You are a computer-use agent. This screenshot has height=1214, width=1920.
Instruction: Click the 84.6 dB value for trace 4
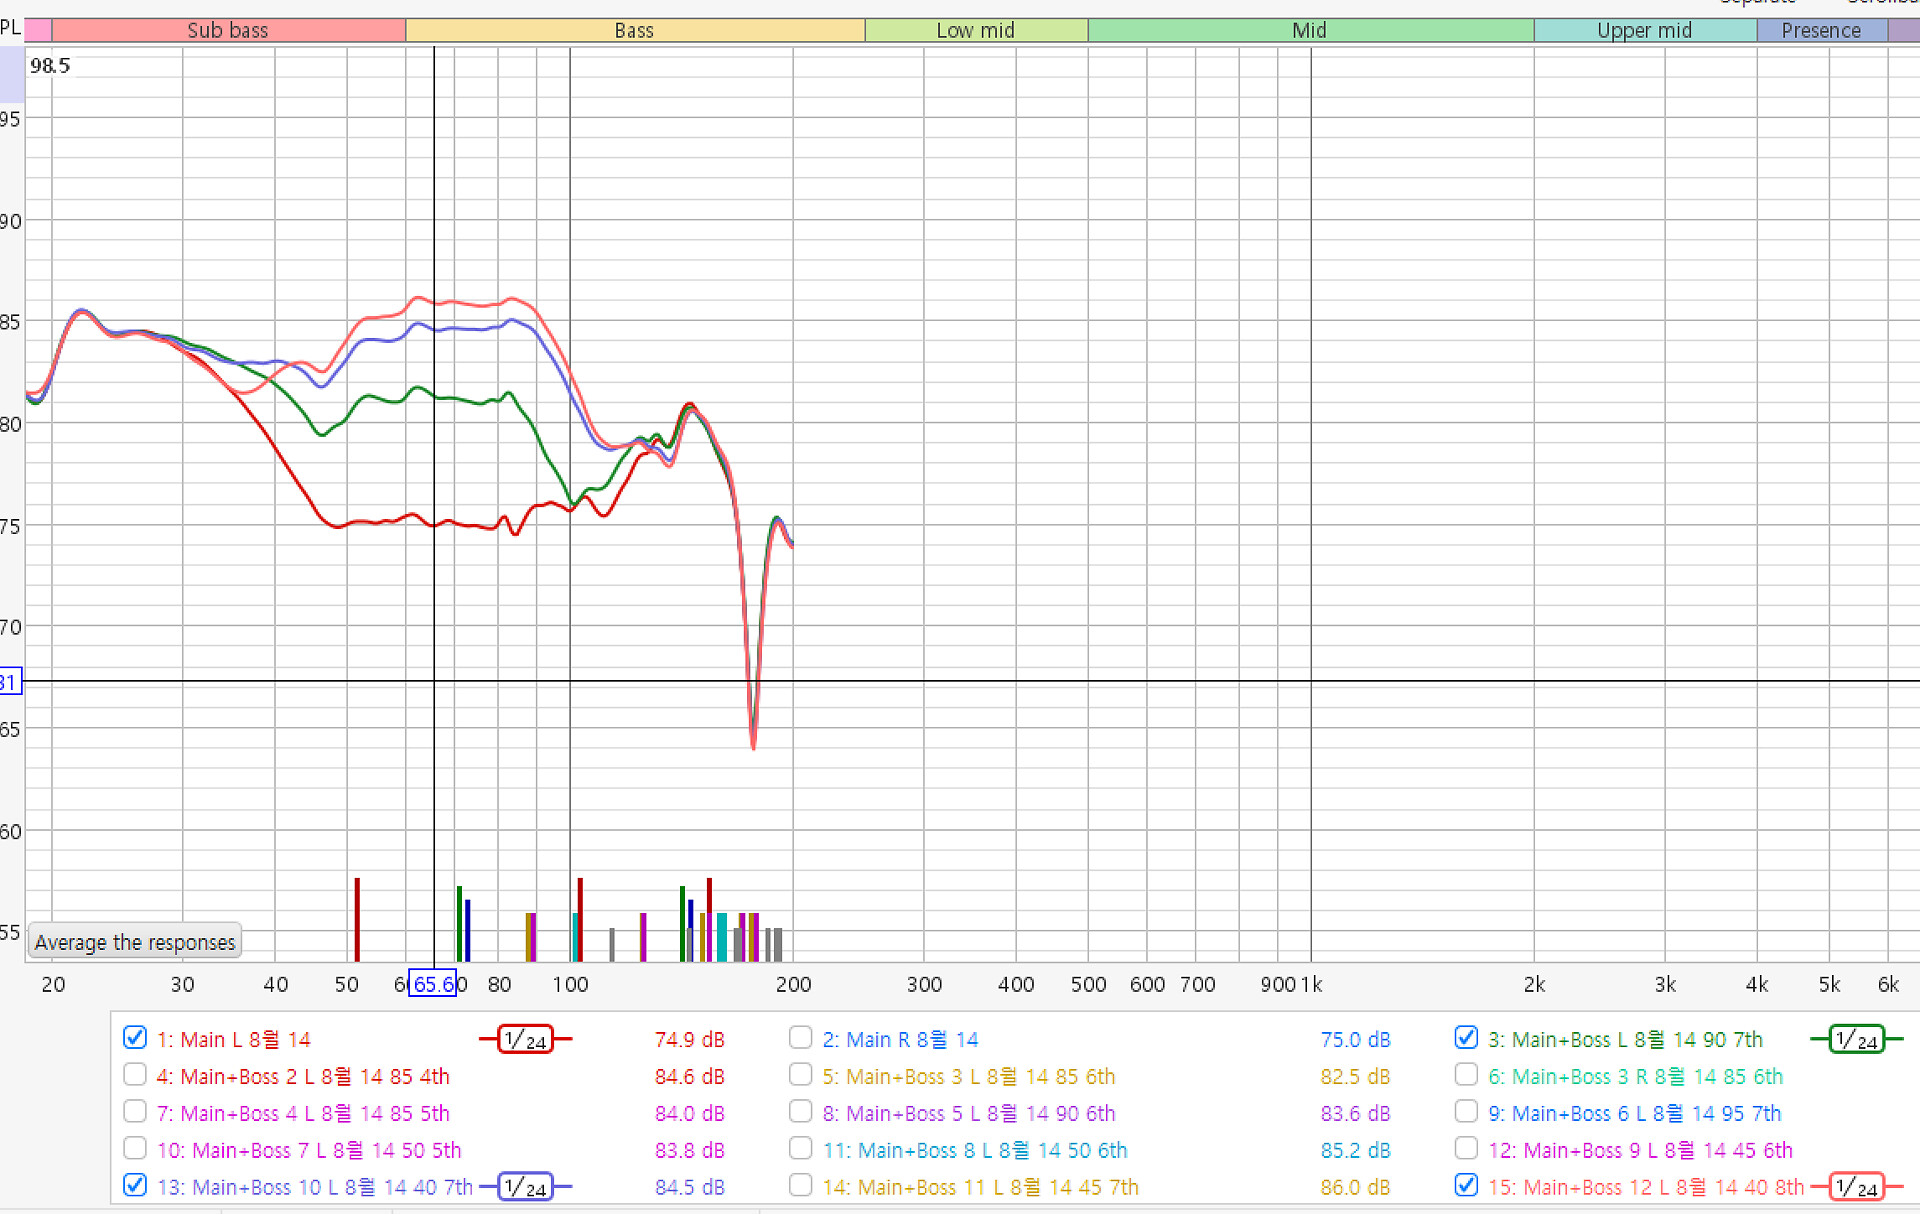click(689, 1077)
